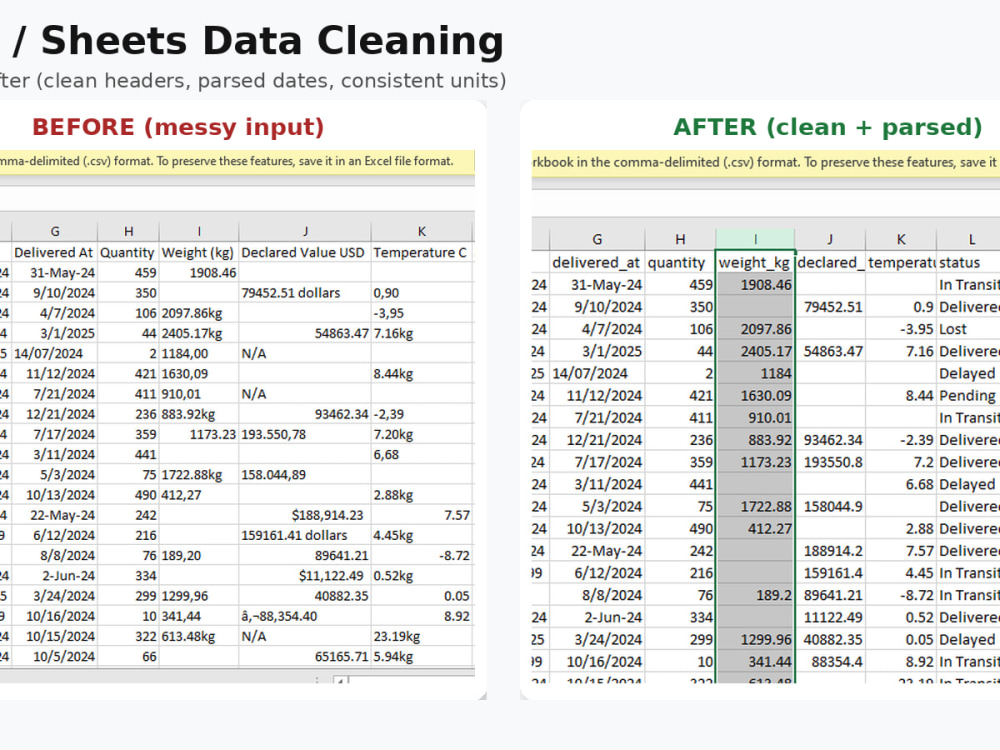Select the '11122.49' cell in AFTER sheet

[x=830, y=617]
